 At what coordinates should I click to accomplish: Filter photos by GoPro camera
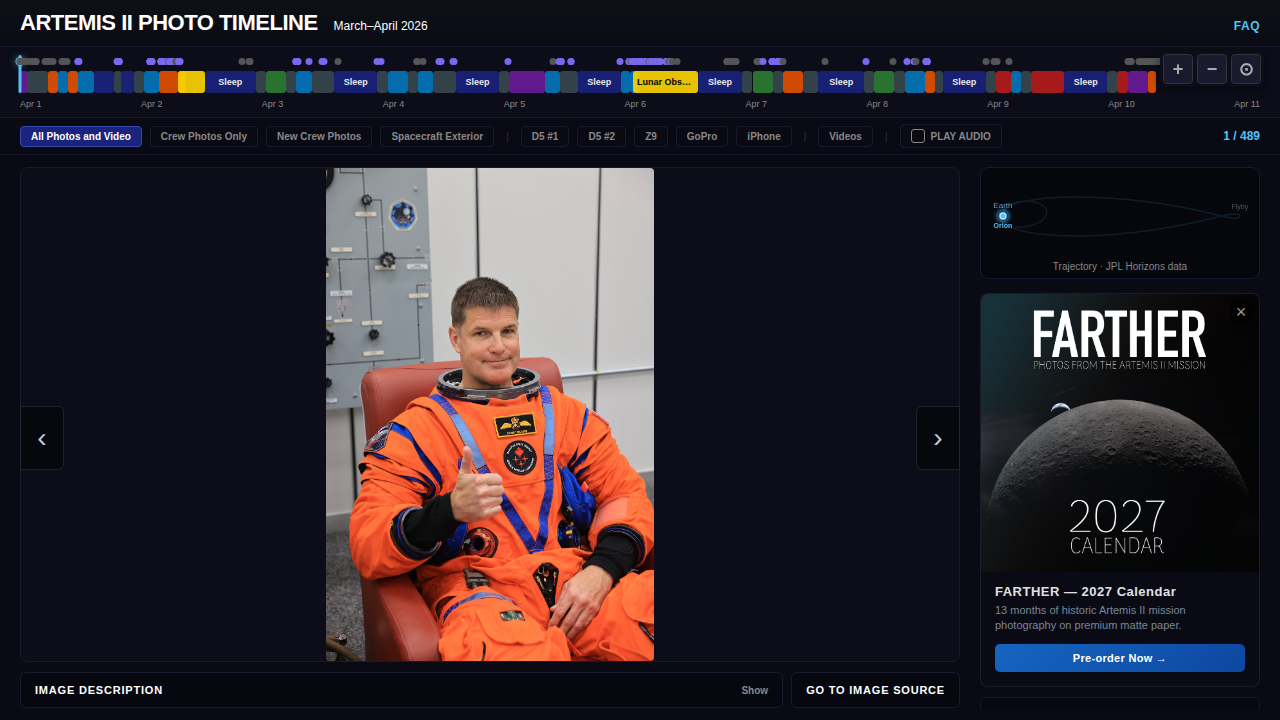click(702, 136)
